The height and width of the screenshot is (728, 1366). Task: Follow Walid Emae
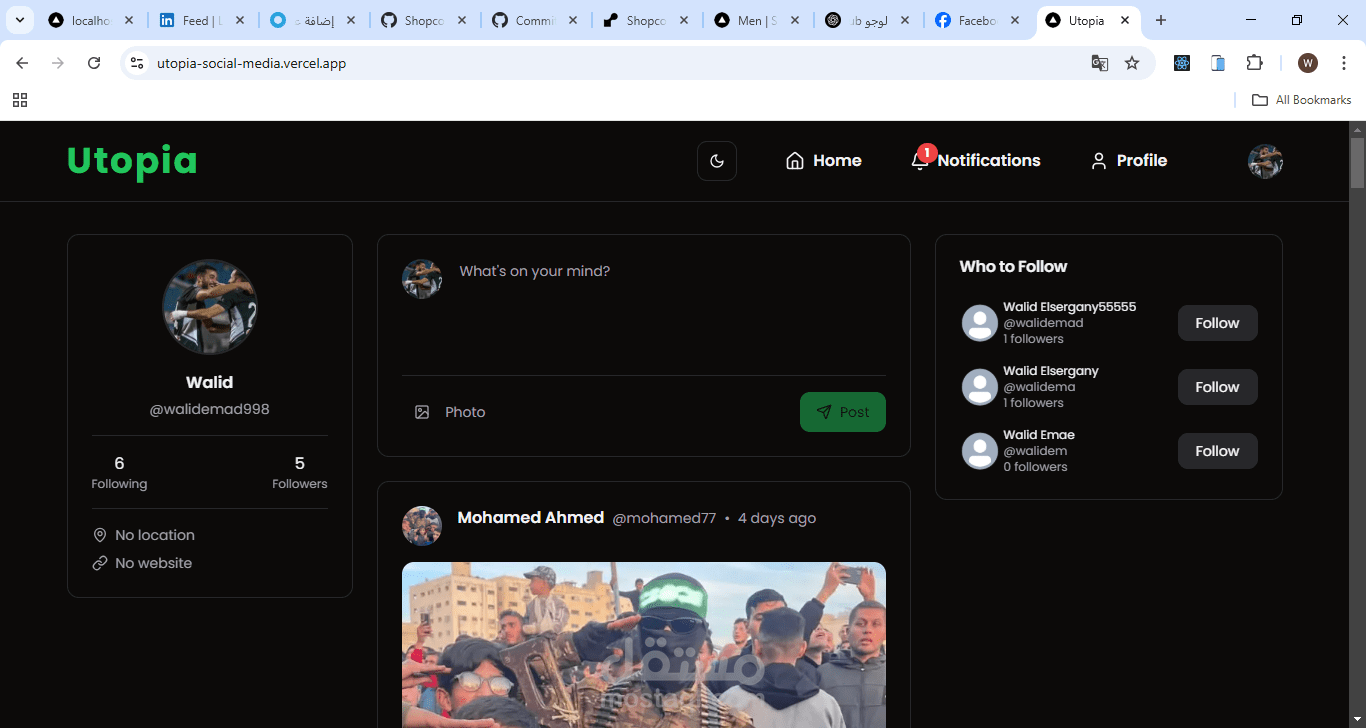(x=1217, y=451)
